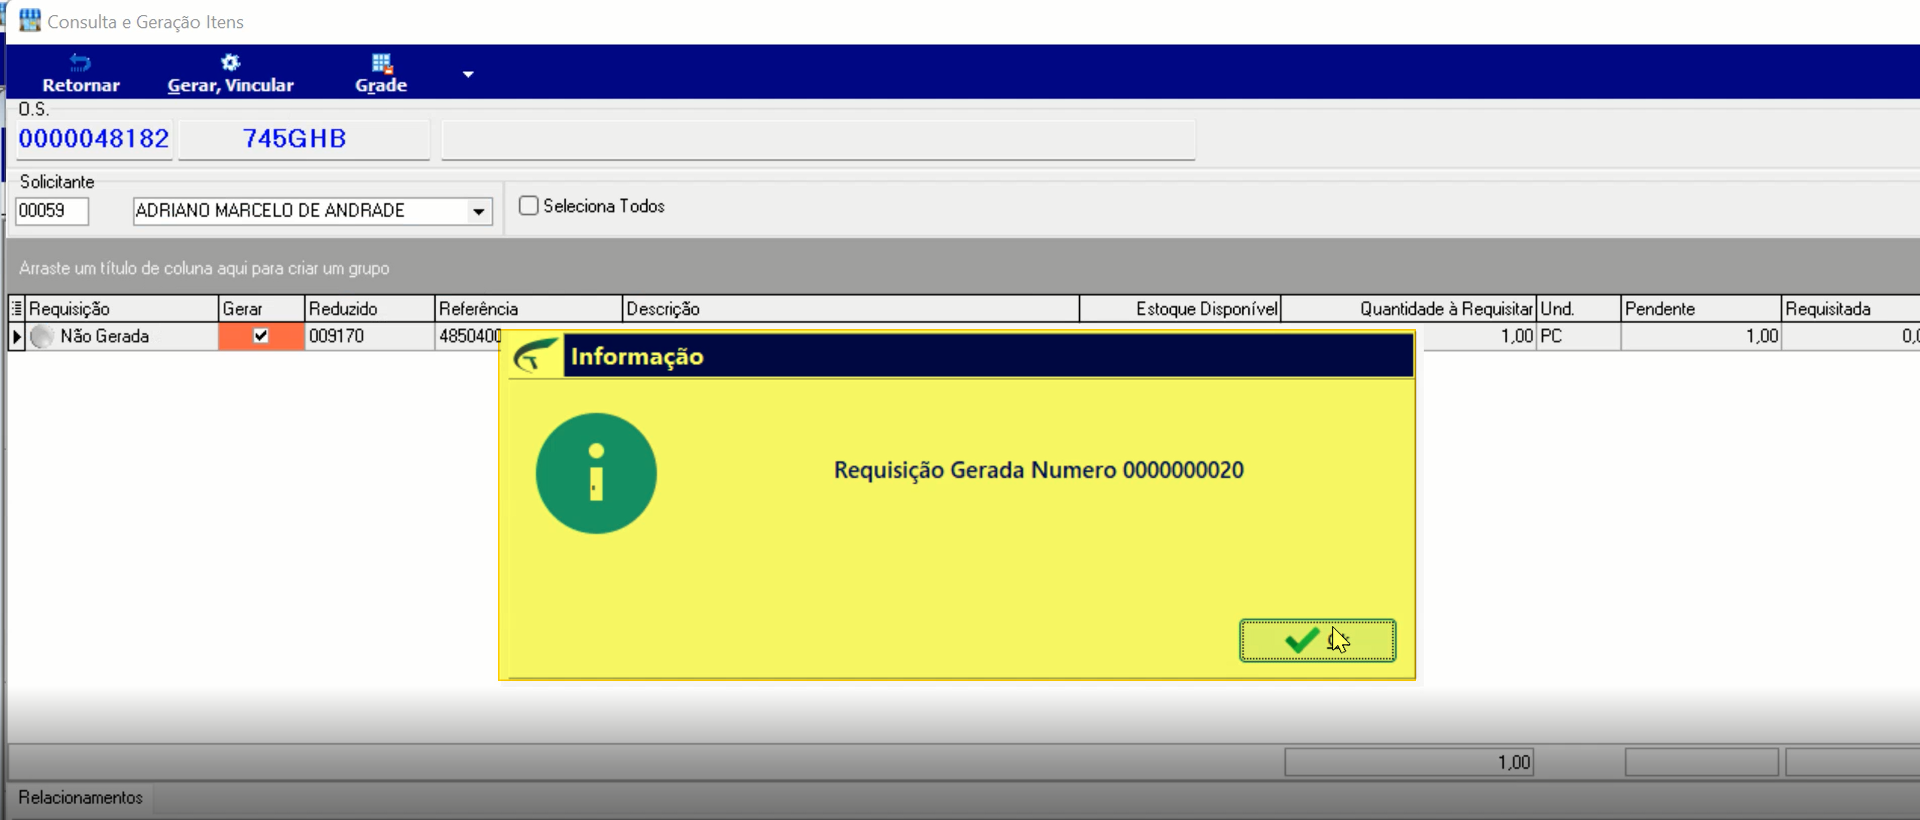Click the row indicator arrow of the first row

coord(16,337)
